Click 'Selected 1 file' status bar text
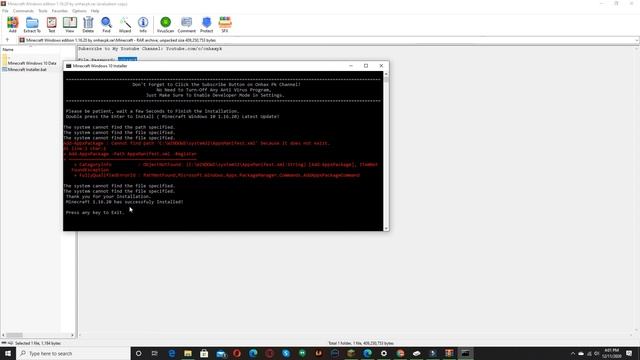Image resolution: width=640 pixels, height=360 pixels. (38, 343)
